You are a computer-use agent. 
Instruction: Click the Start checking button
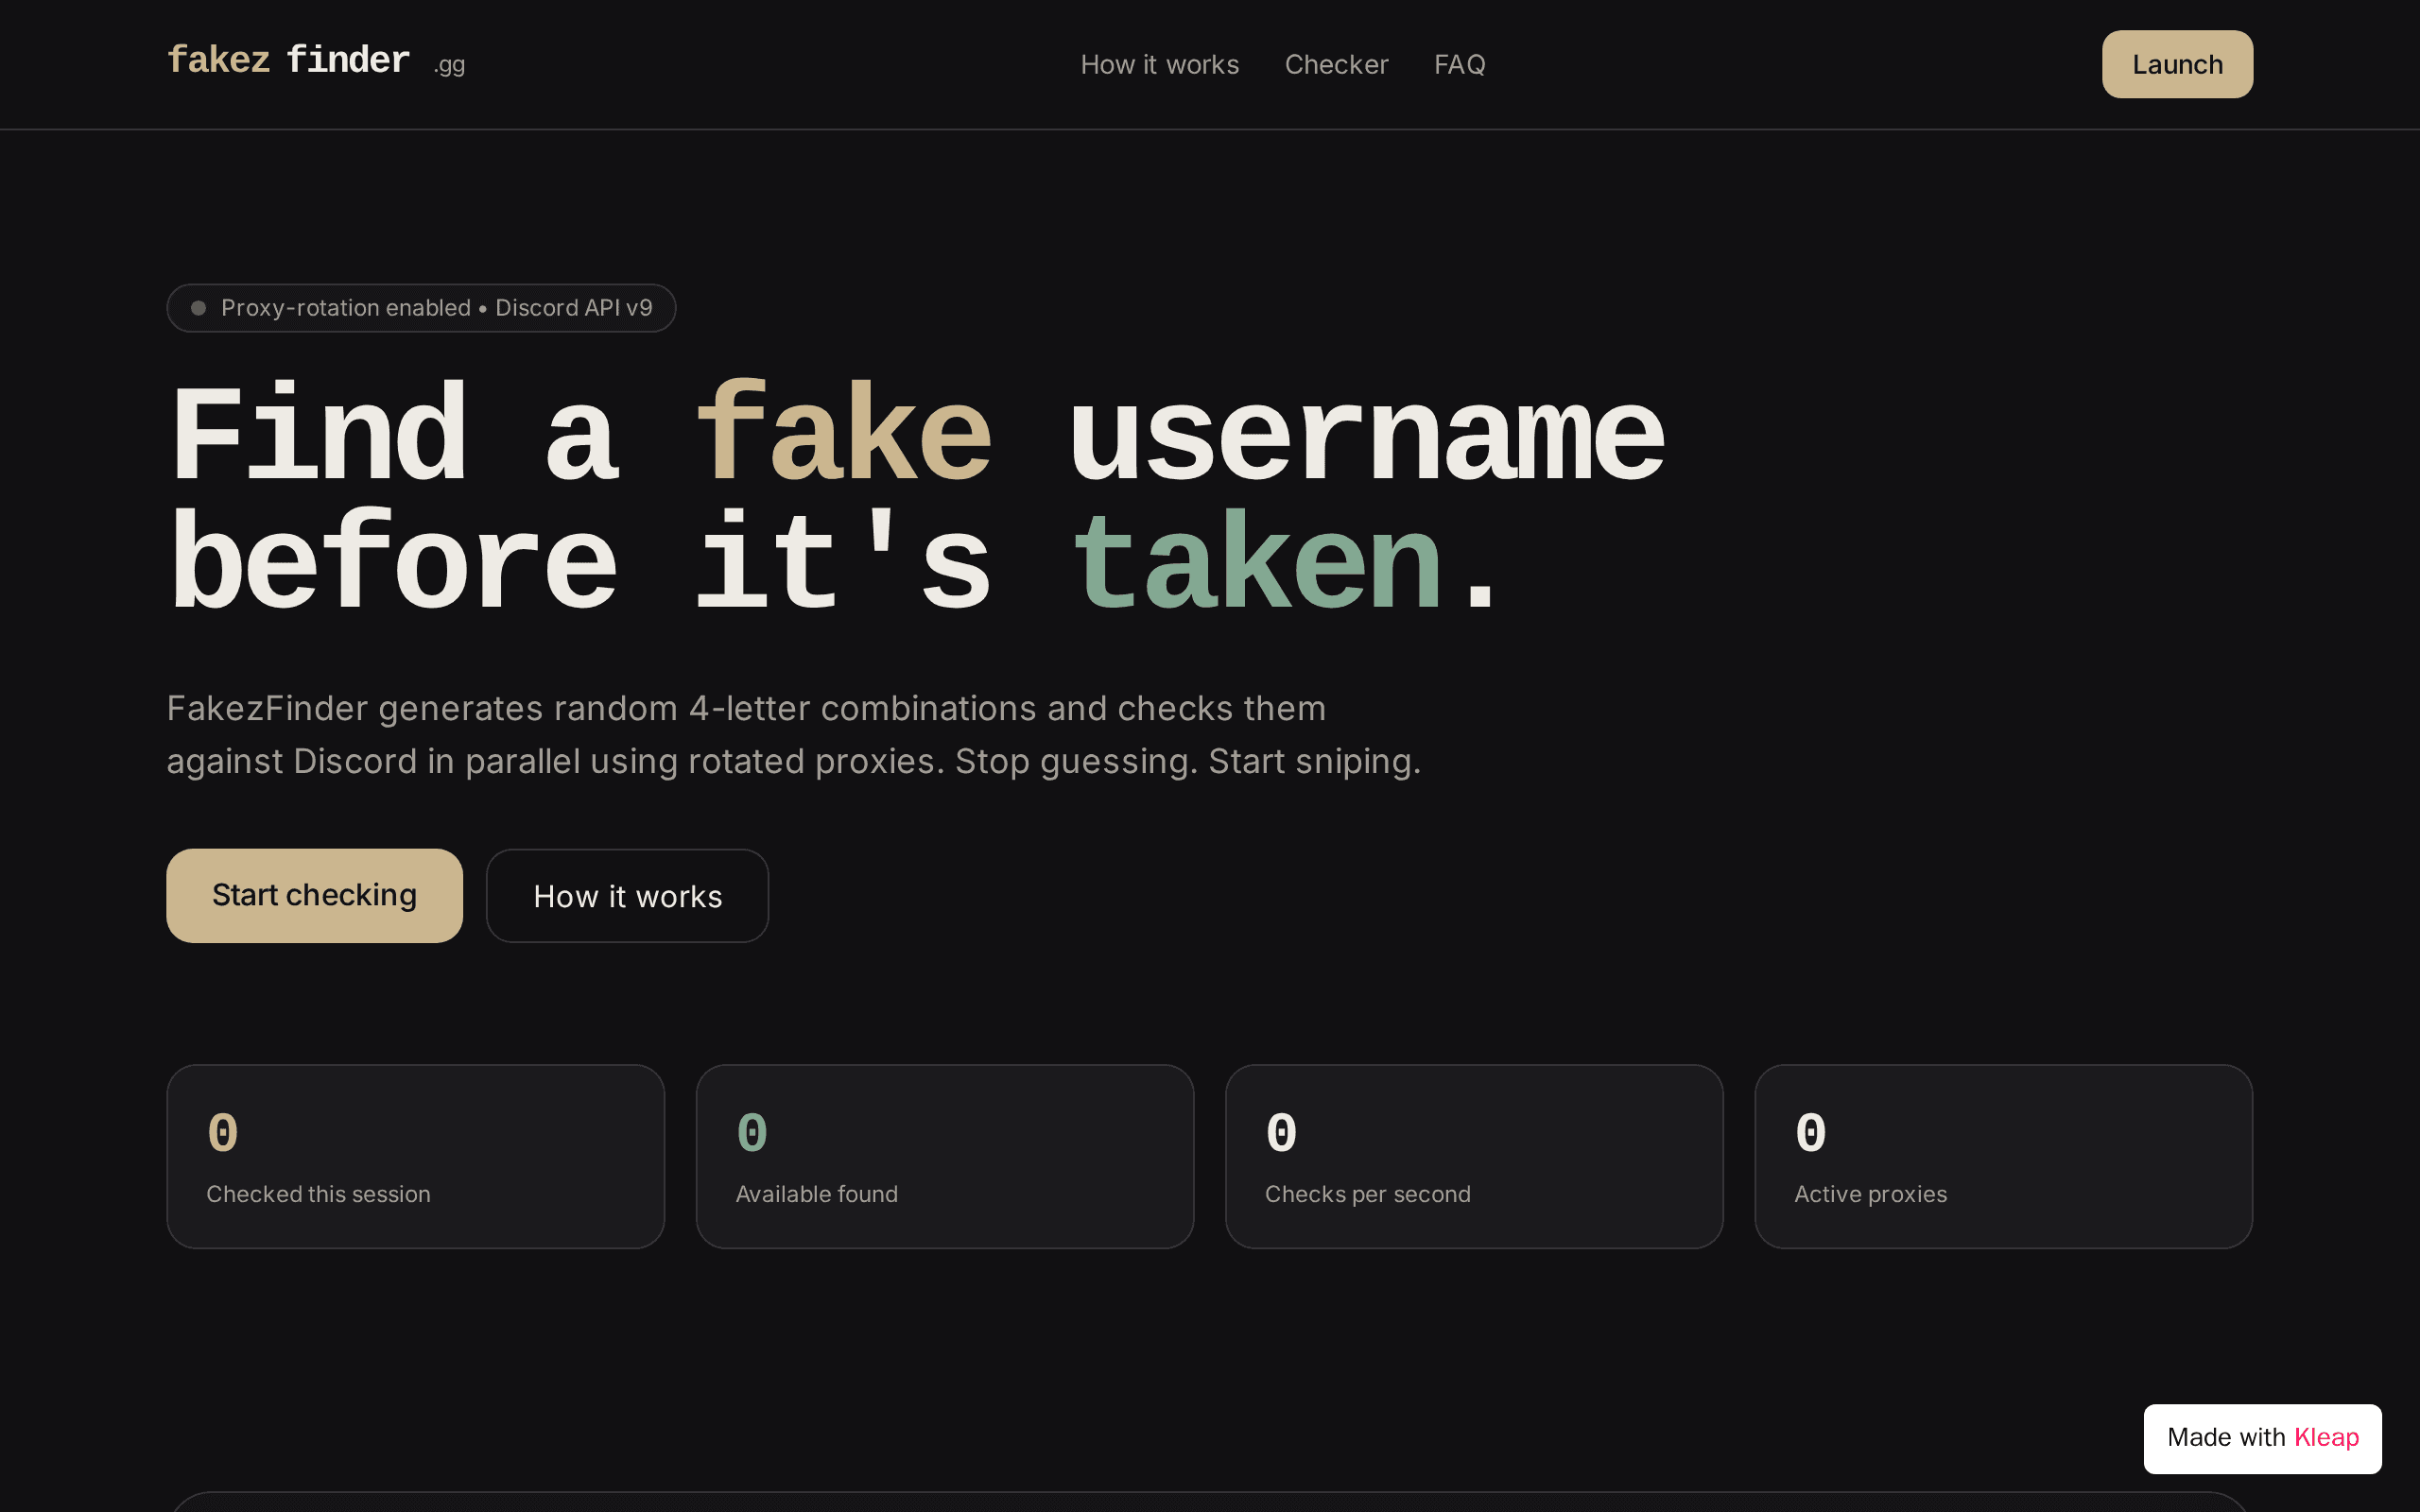coord(314,895)
